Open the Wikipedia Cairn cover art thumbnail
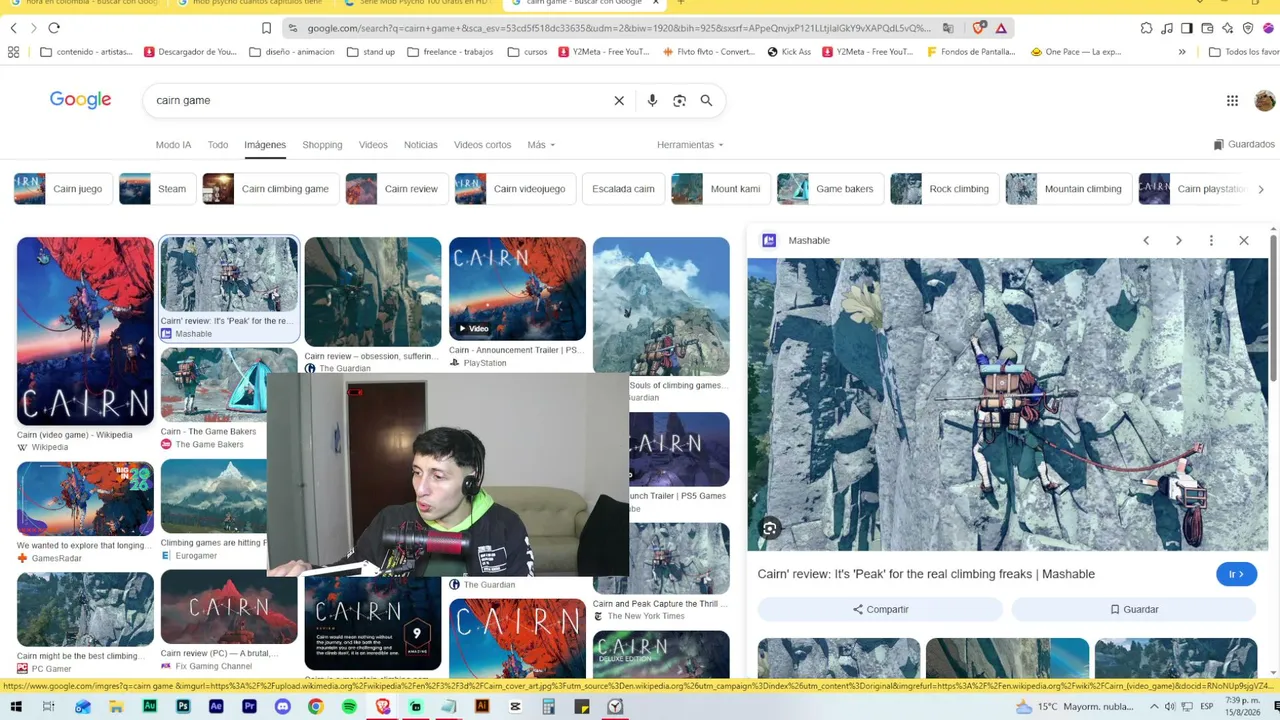The height and width of the screenshot is (720, 1280). click(x=85, y=331)
